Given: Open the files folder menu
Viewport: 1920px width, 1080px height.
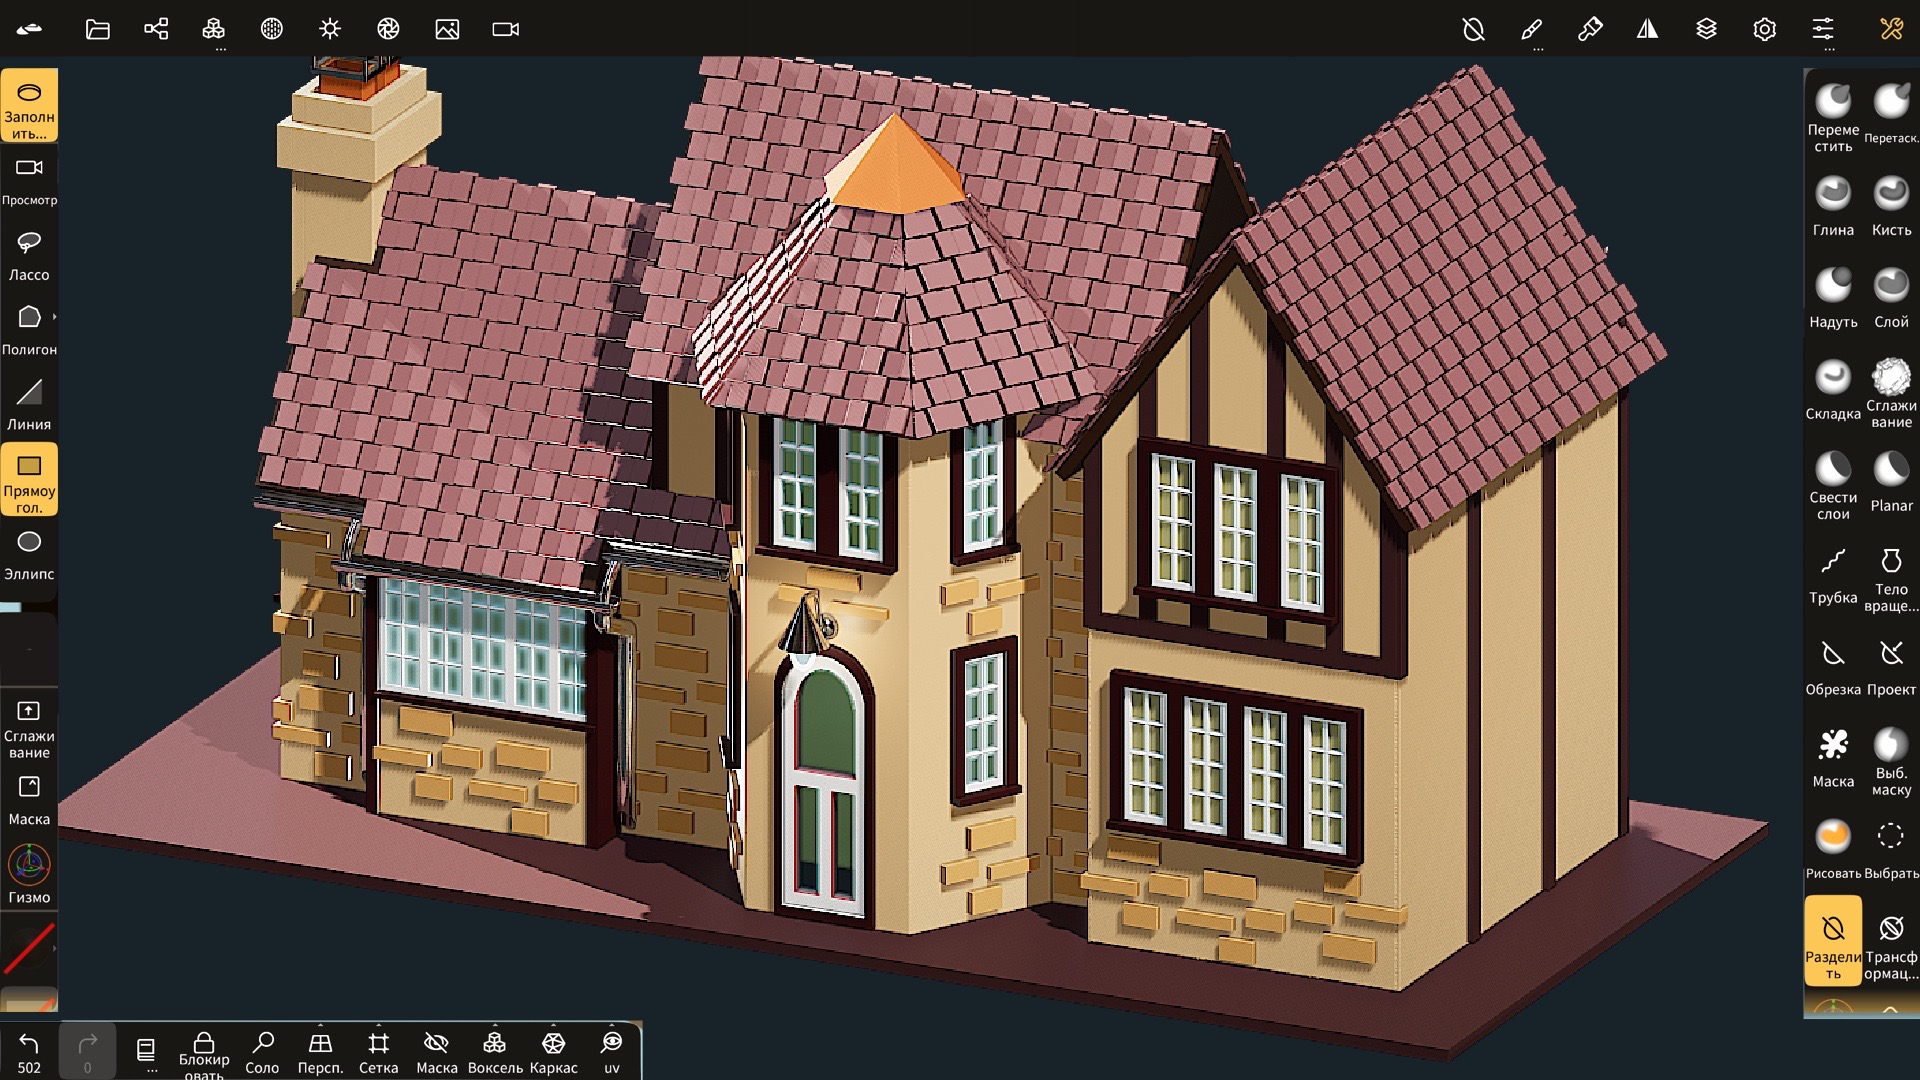Looking at the screenshot, I should tap(97, 29).
